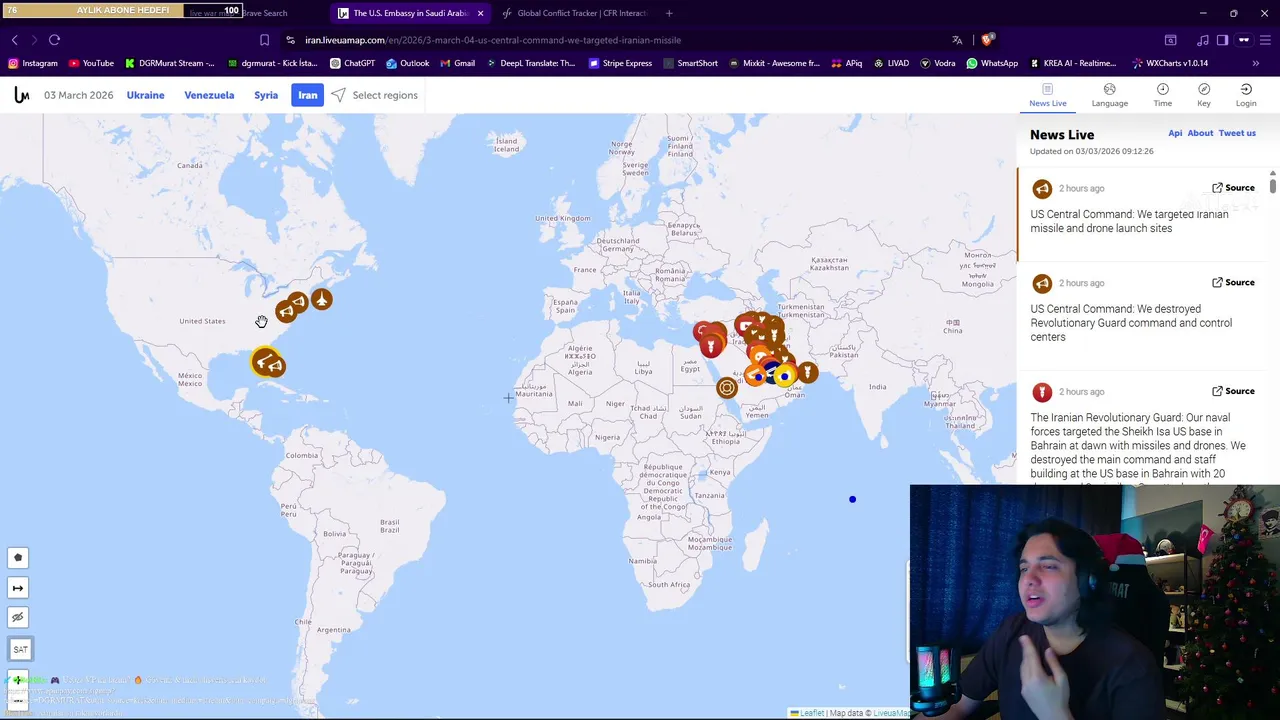Read 'We destroyed Revolutionary Guard command' headline
This screenshot has height=720, width=1280.
coord(1131,323)
